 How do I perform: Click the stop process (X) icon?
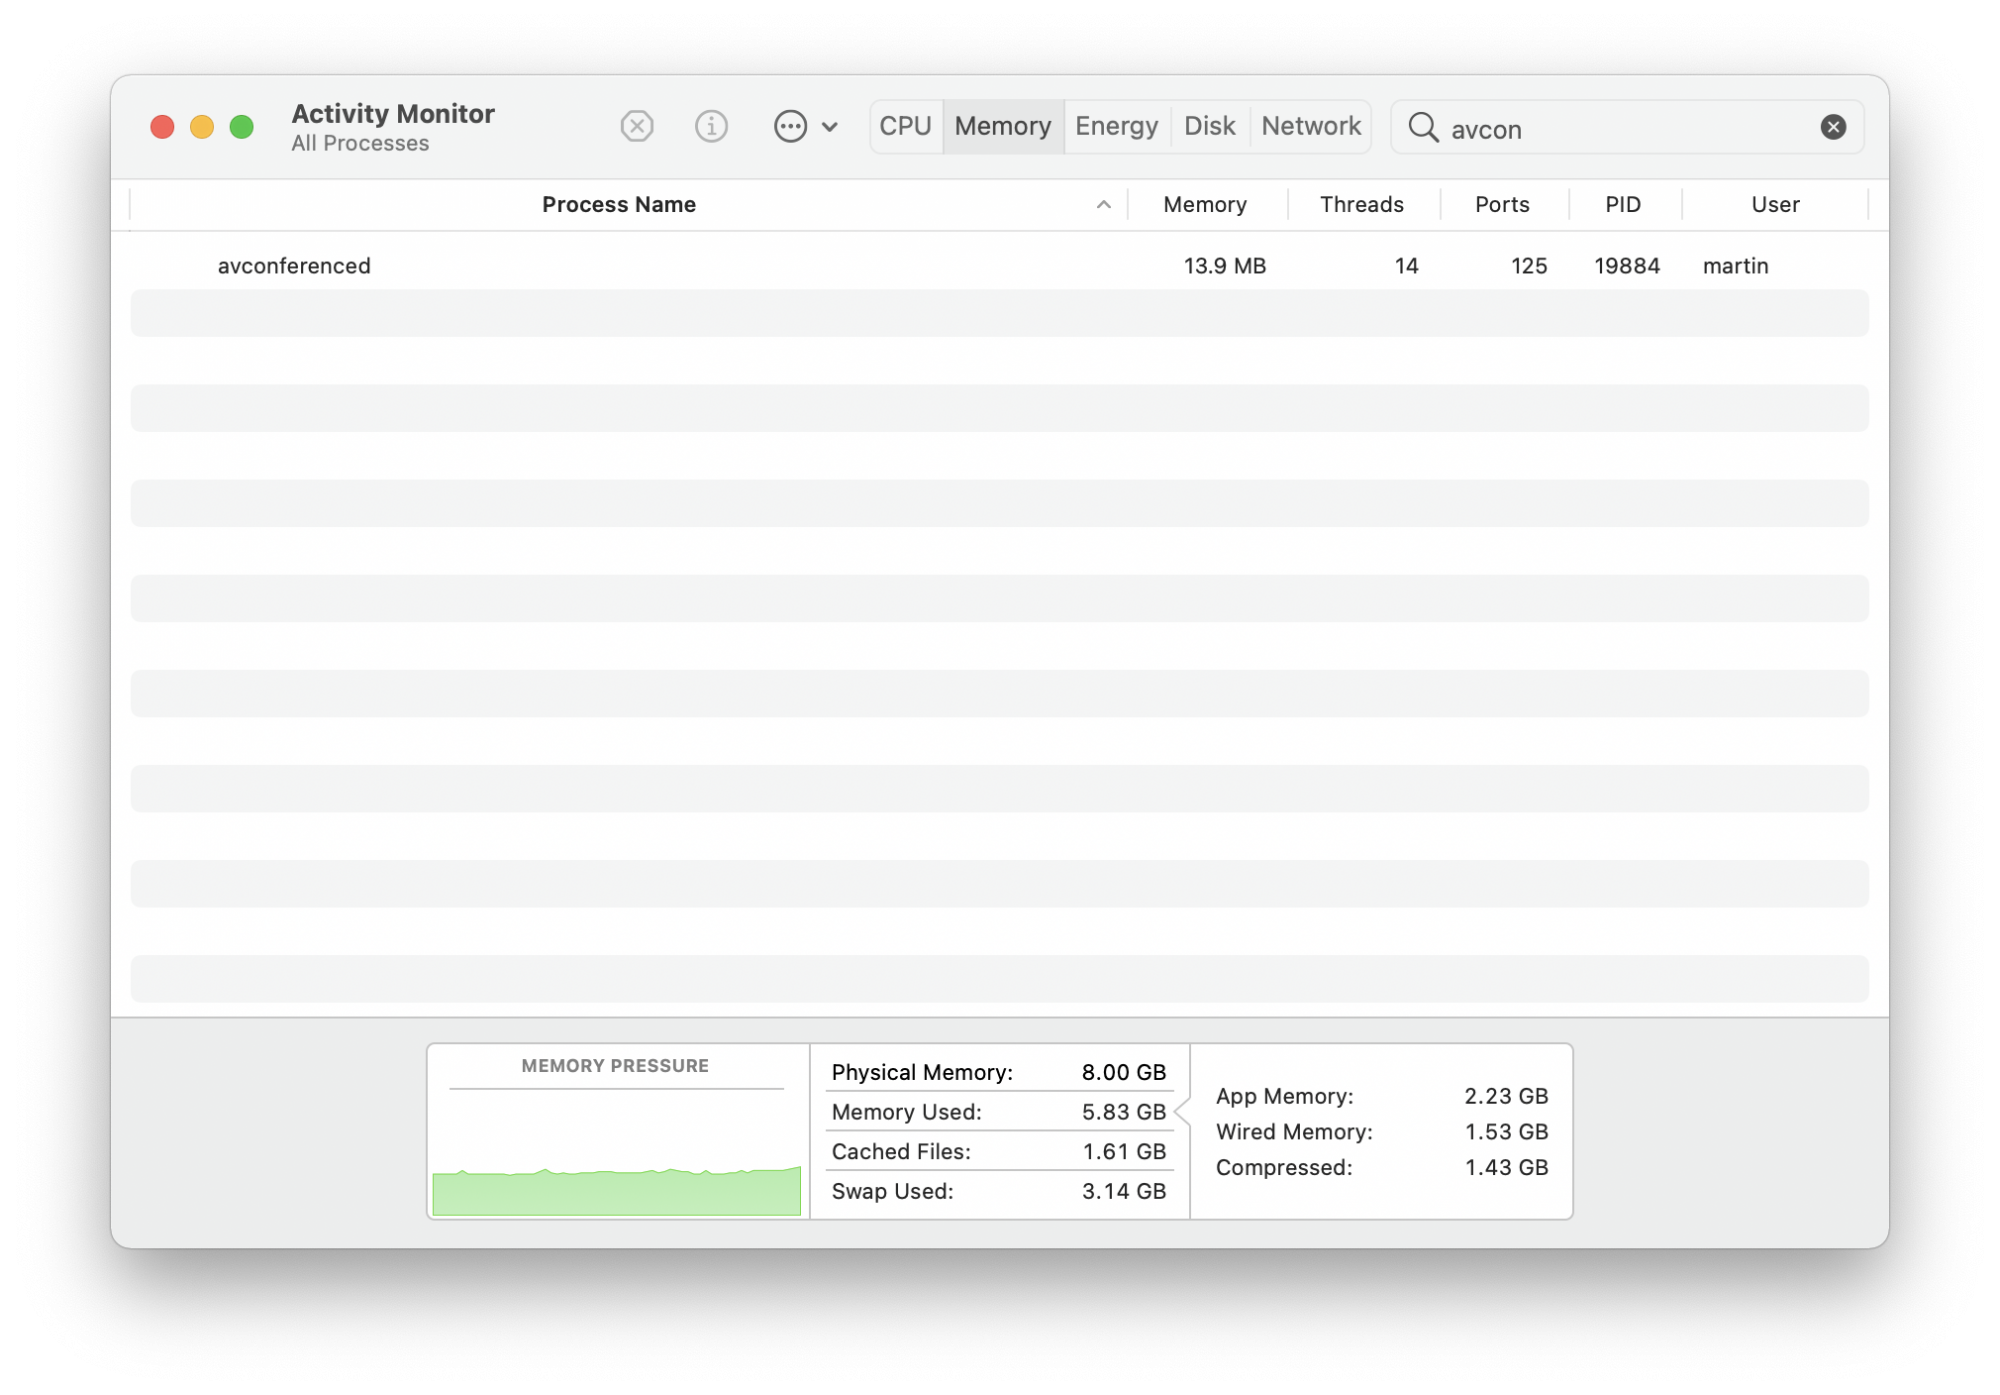coord(637,126)
